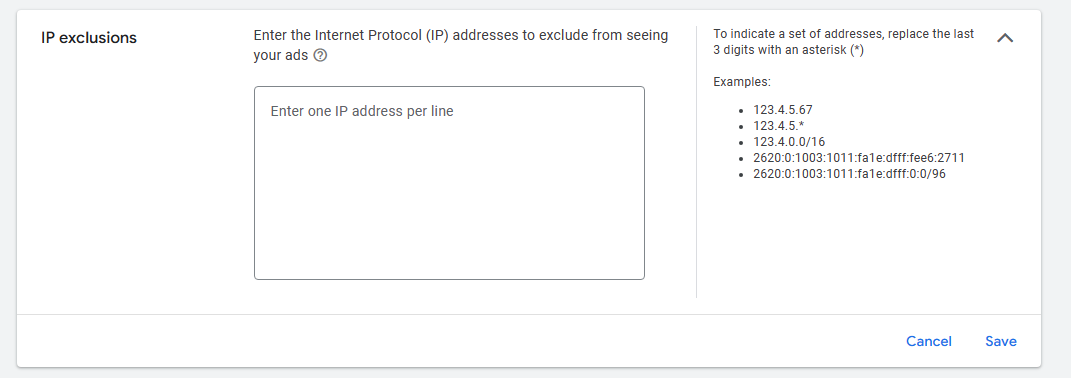1071x378 pixels.
Task: Click the asterisk instruction hint text
Action: pos(844,42)
